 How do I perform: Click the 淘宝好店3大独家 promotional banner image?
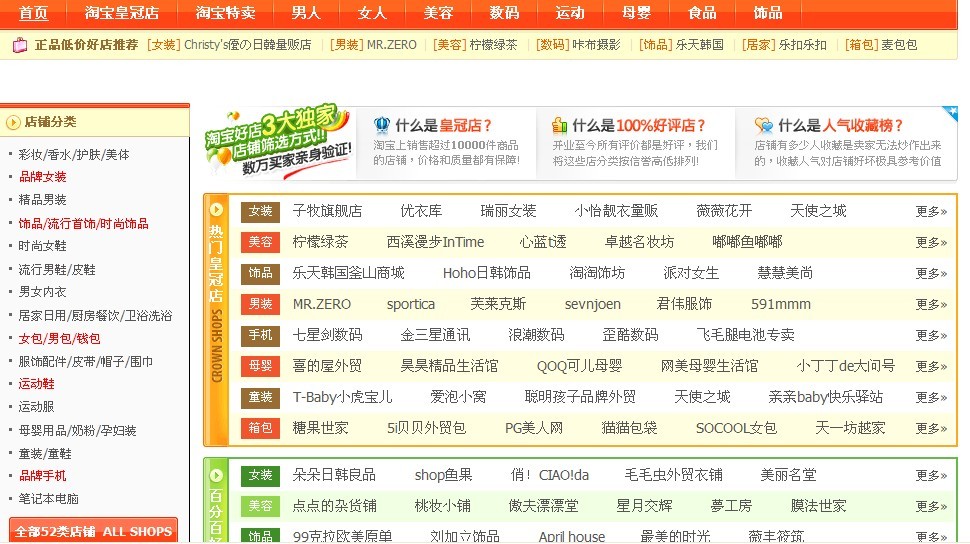coord(279,142)
